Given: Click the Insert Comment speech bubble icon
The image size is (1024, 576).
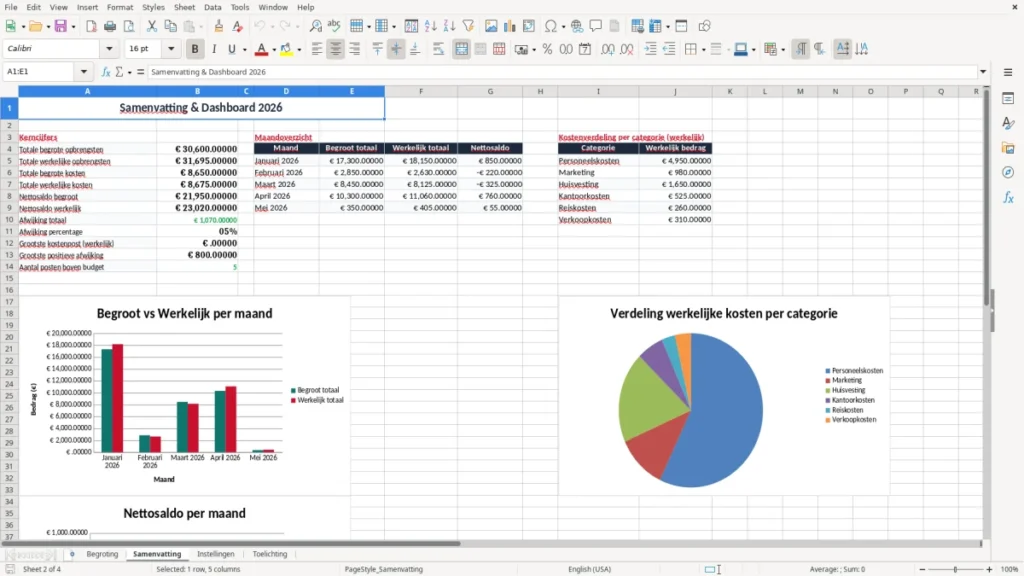Looking at the screenshot, I should click(596, 26).
